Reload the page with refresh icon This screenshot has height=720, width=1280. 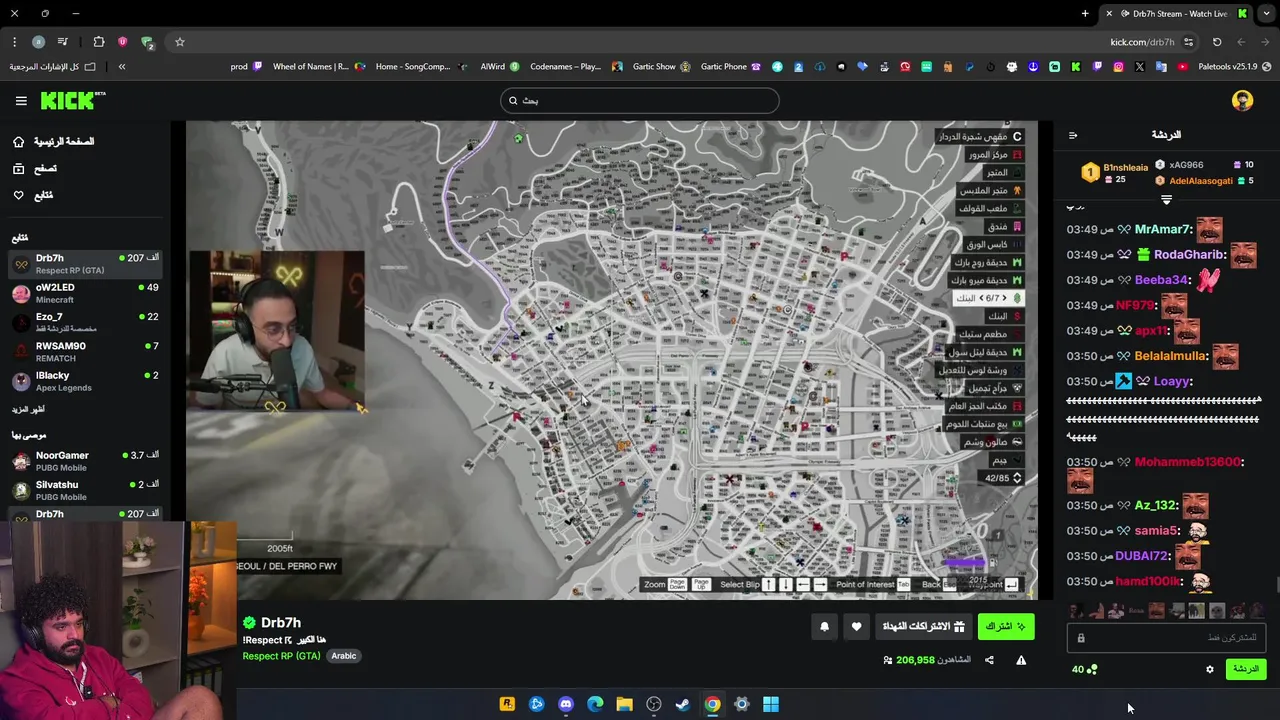(1217, 42)
